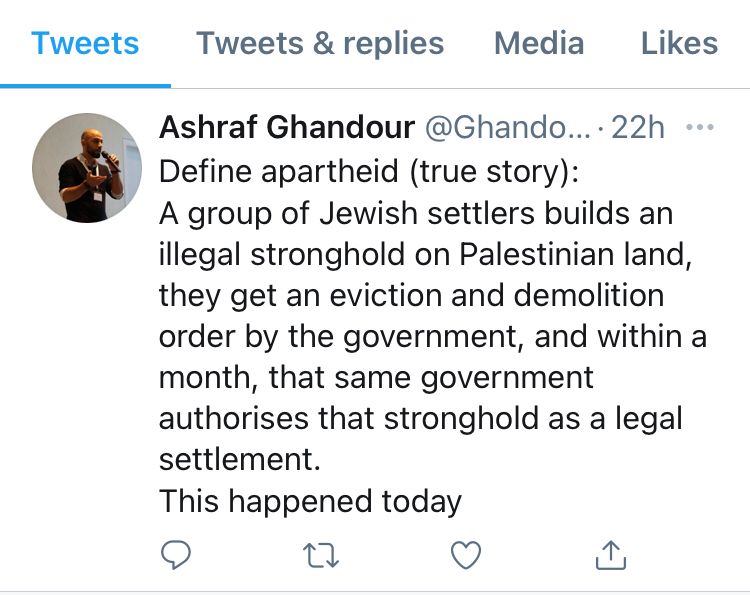Share the tweet via upload arrow icon
This screenshot has width=750, height=595.
click(x=611, y=555)
